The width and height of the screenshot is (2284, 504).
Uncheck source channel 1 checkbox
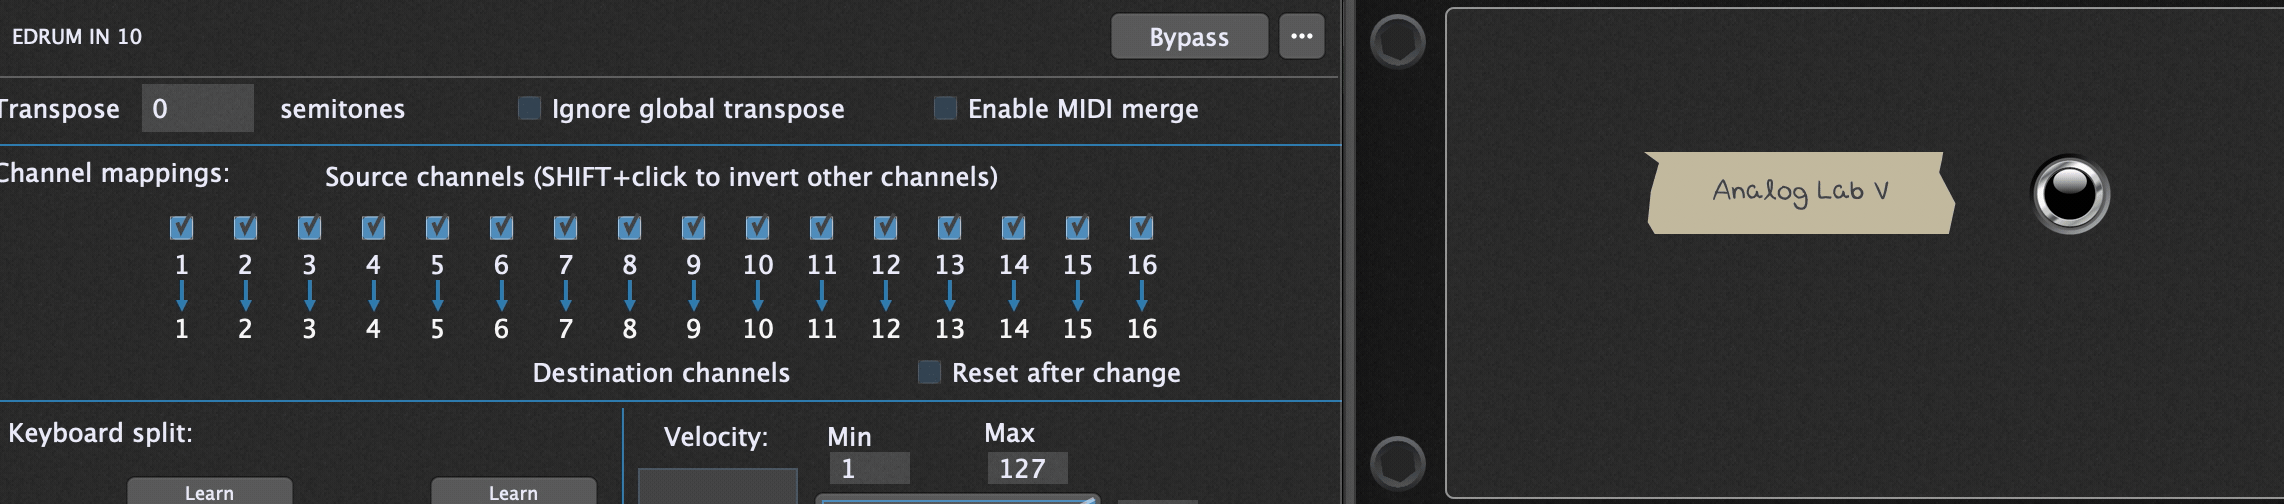pos(181,228)
